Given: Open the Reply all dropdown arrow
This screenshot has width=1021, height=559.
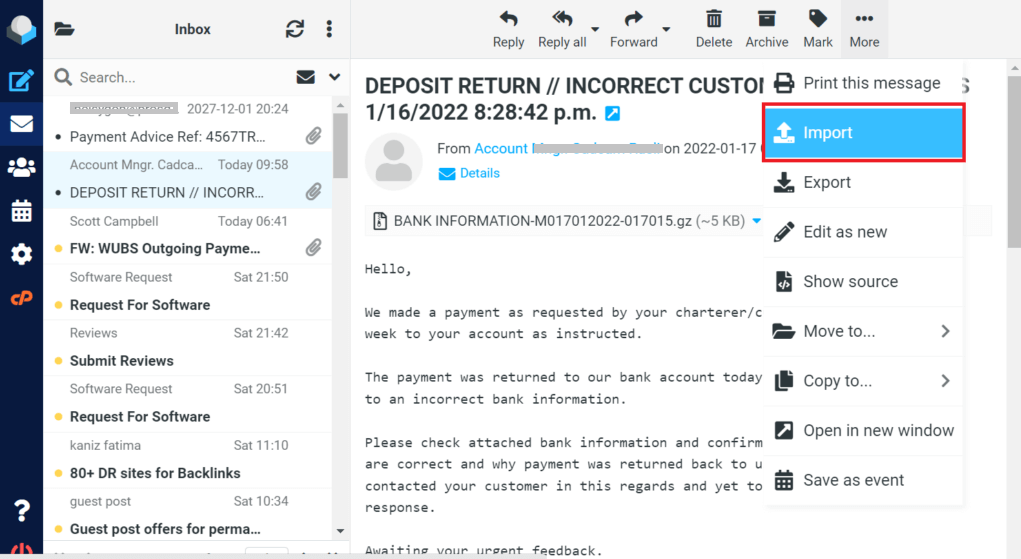Looking at the screenshot, I should pos(595,29).
